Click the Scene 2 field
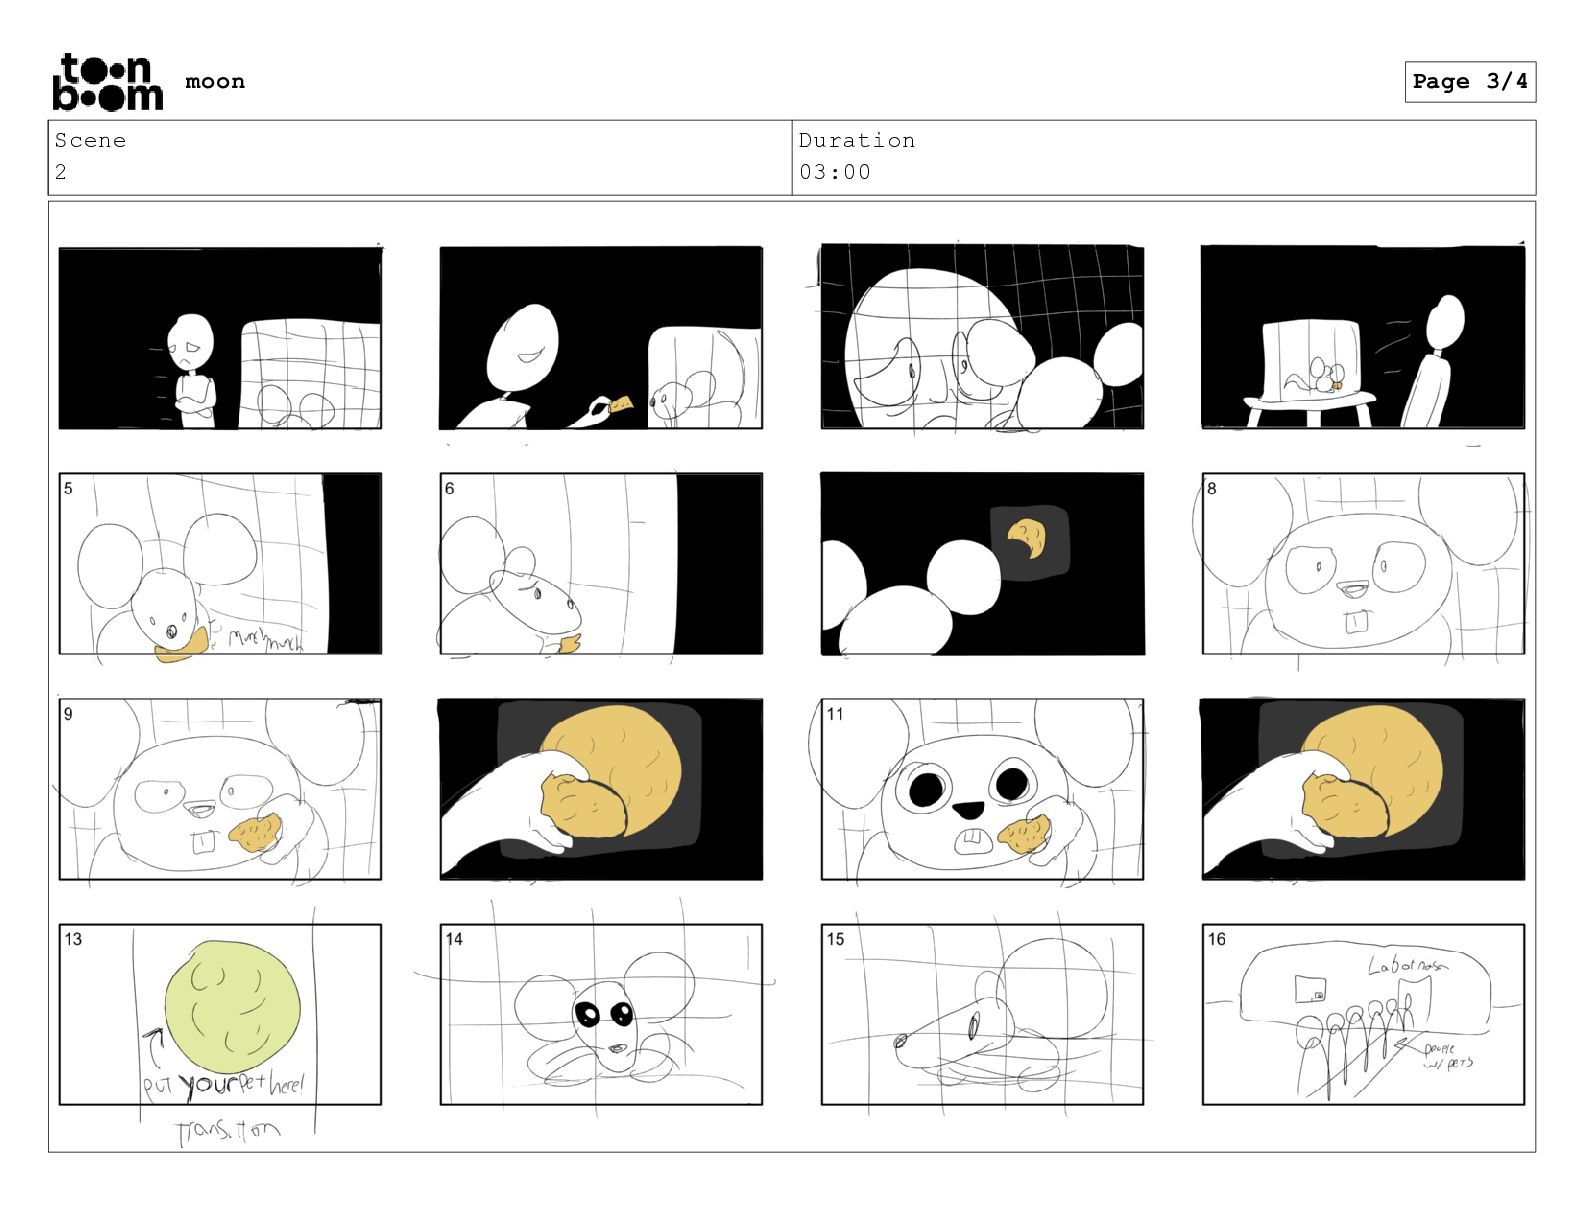Image resolution: width=1584 pixels, height=1224 pixels. coord(420,158)
